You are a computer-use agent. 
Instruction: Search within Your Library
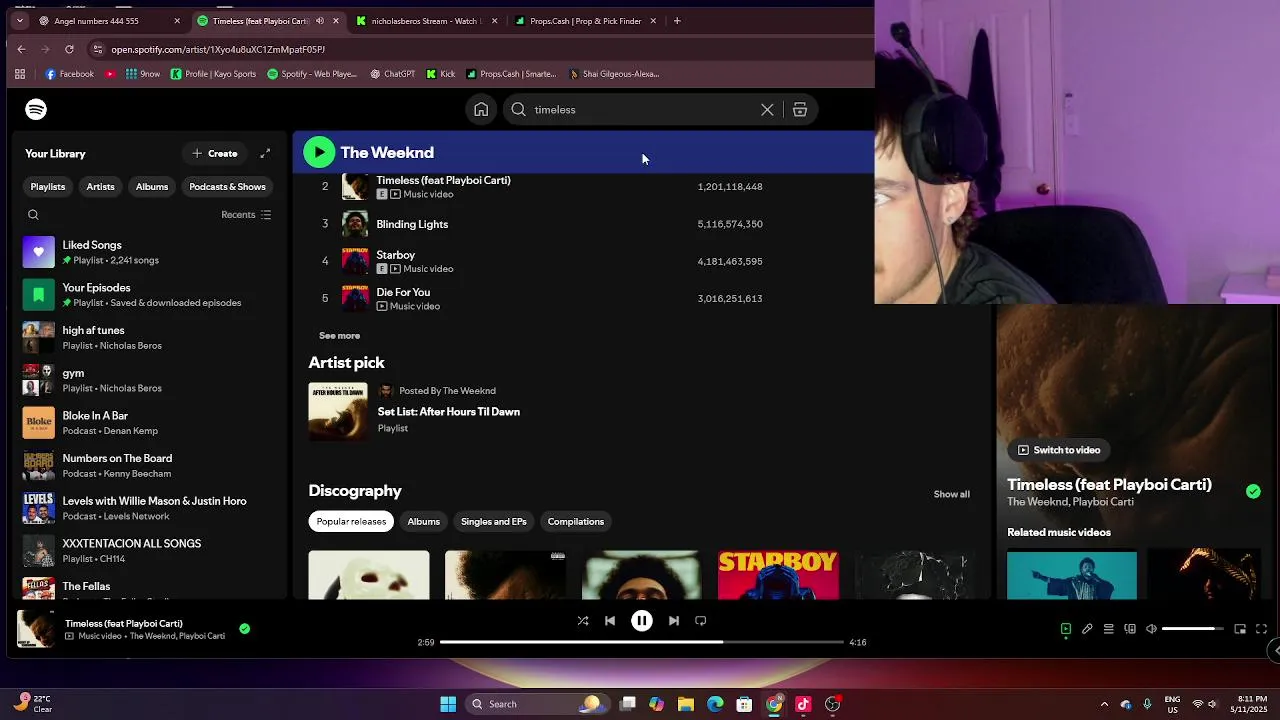point(33,215)
